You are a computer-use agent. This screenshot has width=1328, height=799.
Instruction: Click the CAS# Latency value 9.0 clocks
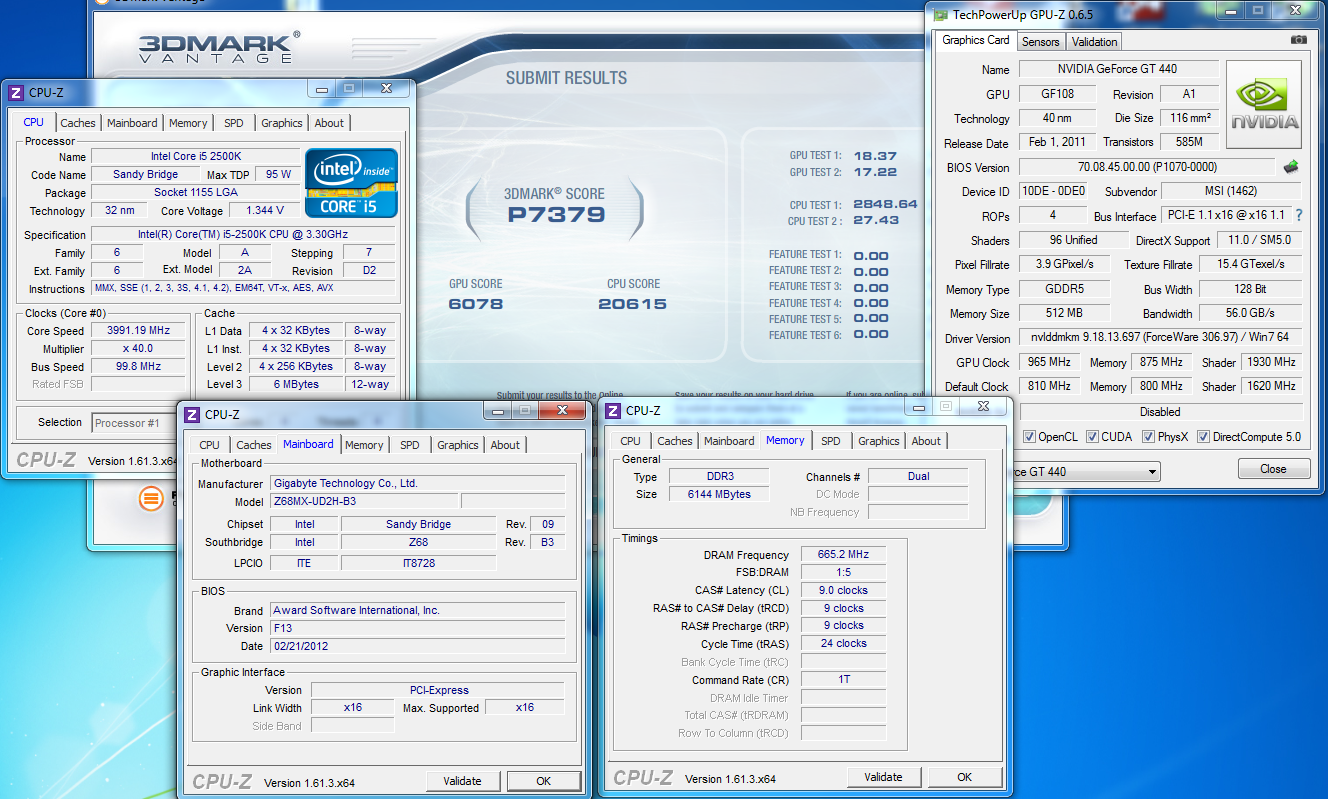843,590
